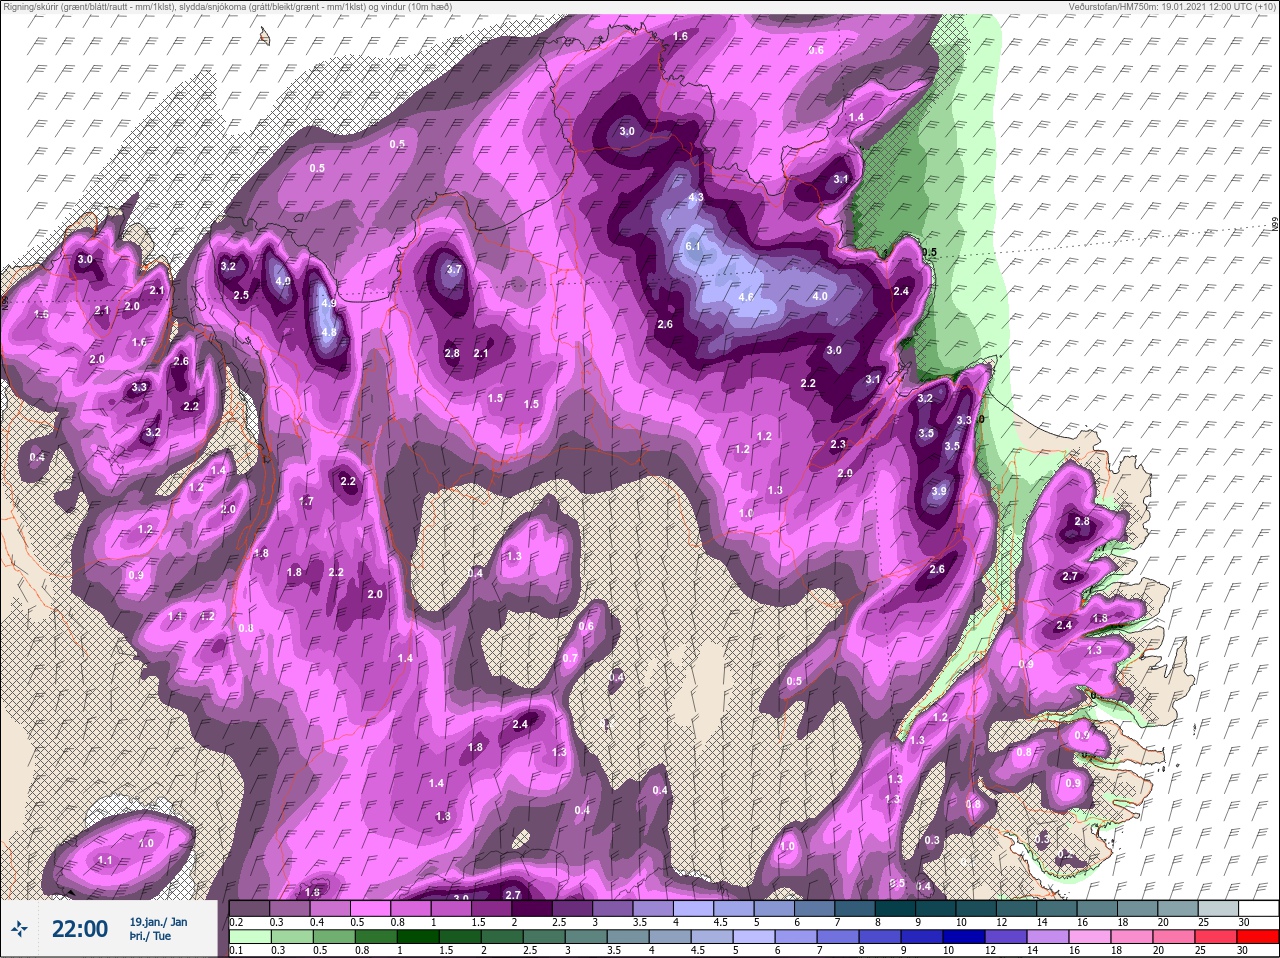
Task: Click the white upper legend swatch above 30
Action: coord(1258,908)
